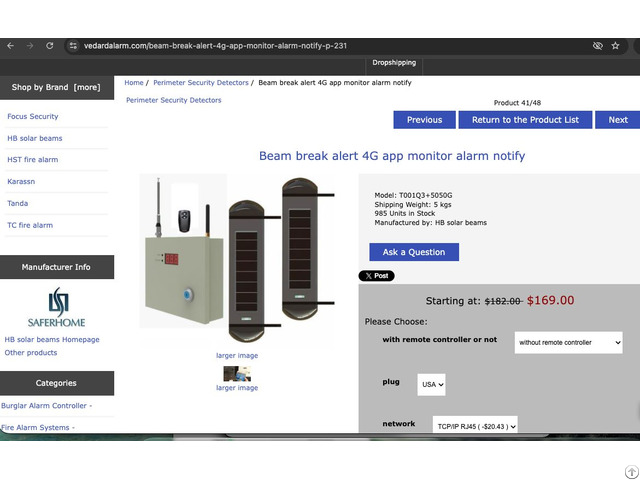This screenshot has height=480, width=640.
Task: Open Perimeter Security Detectors breadcrumb link
Action: [200, 82]
